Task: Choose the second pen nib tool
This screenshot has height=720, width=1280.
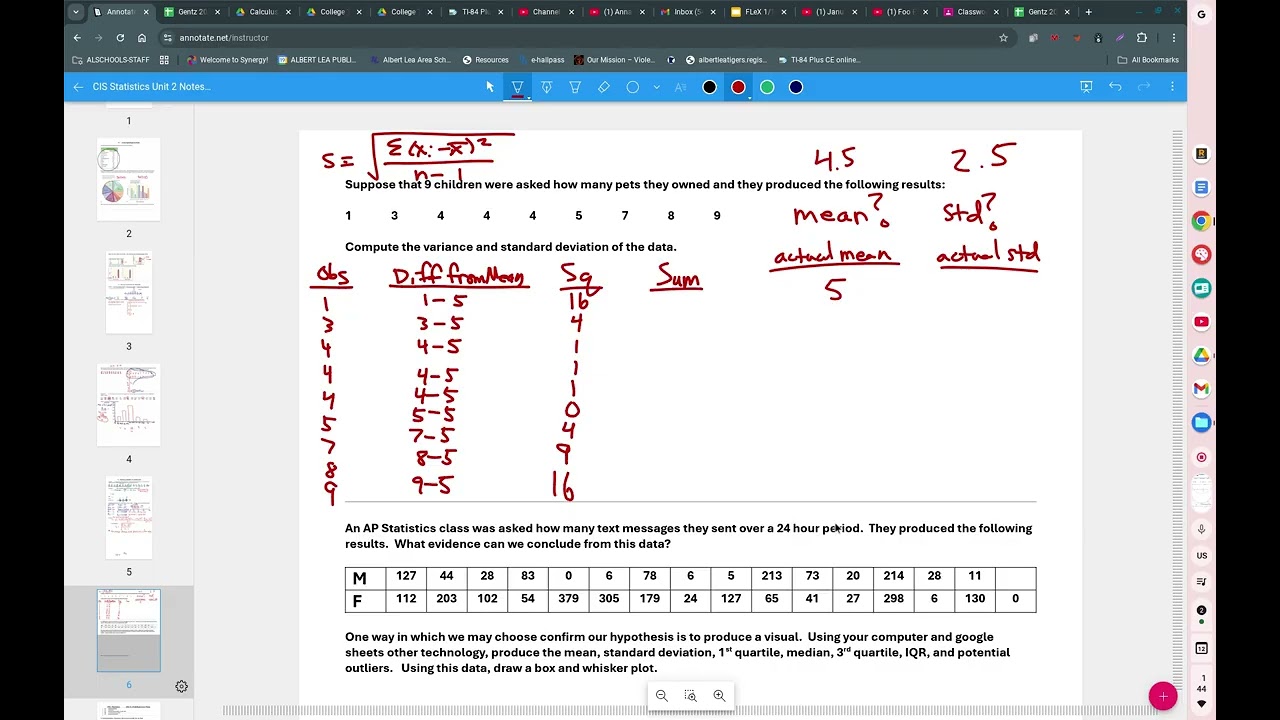Action: click(546, 87)
